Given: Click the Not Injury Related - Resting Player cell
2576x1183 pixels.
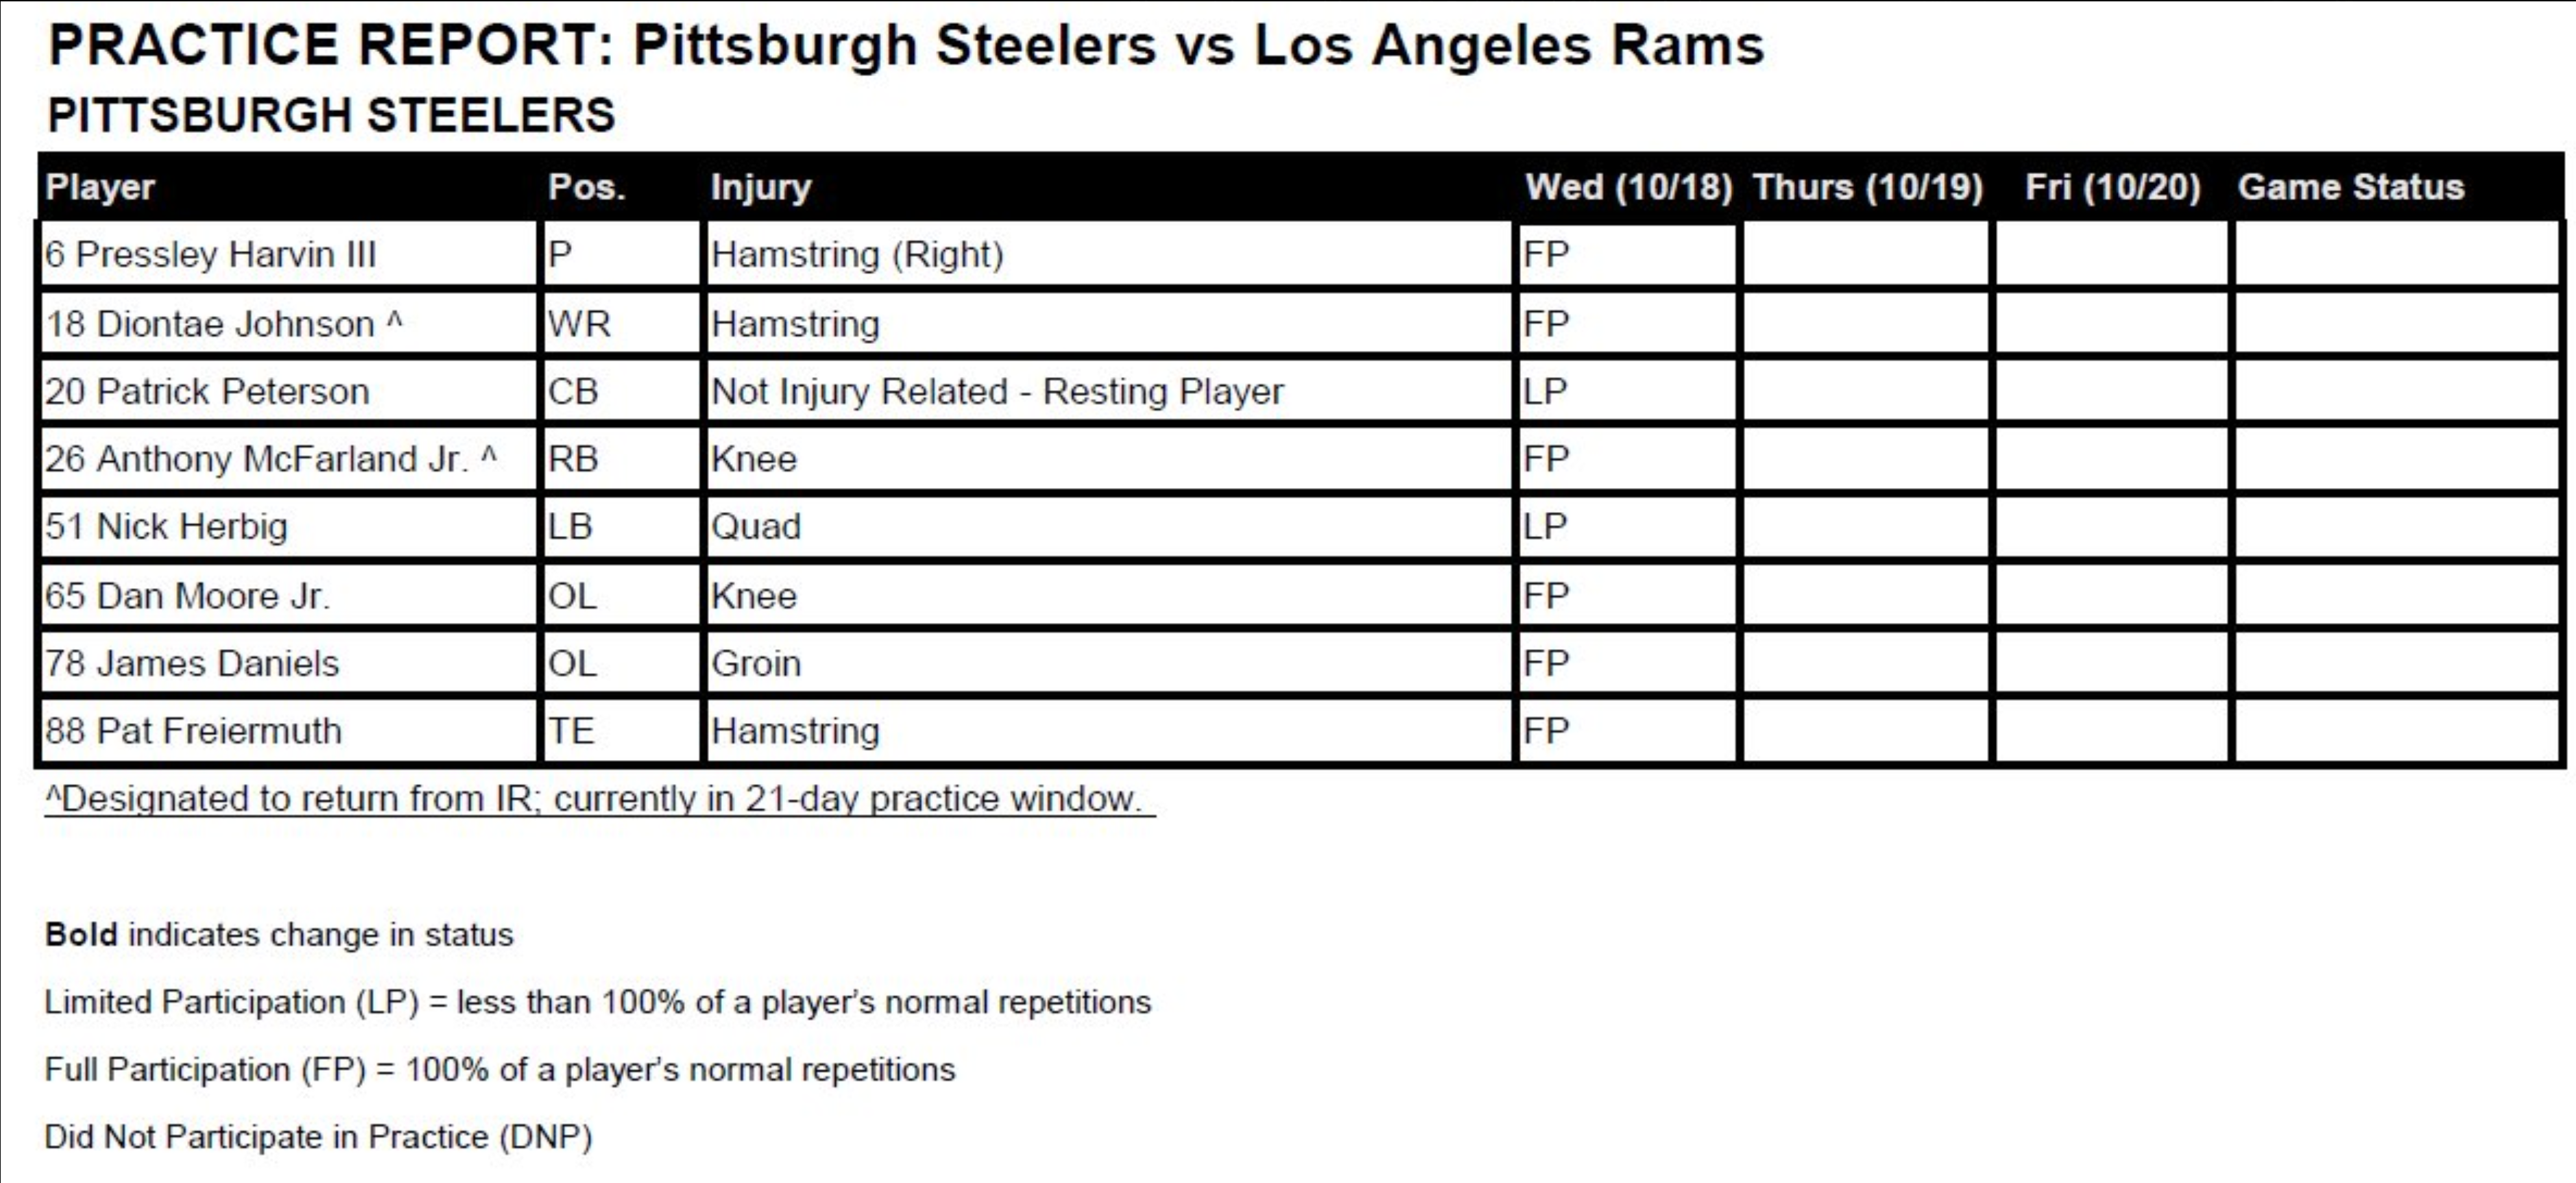Looking at the screenshot, I should pos(997,391).
